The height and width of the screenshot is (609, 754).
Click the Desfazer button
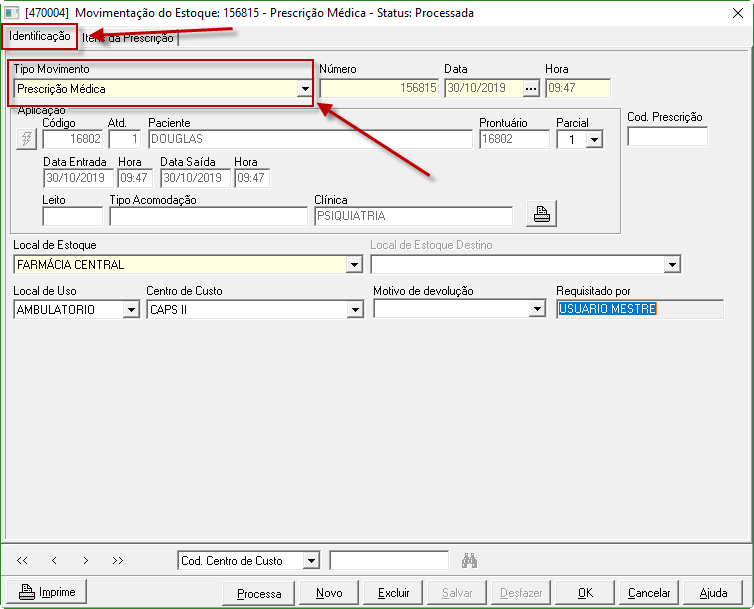coord(521,593)
